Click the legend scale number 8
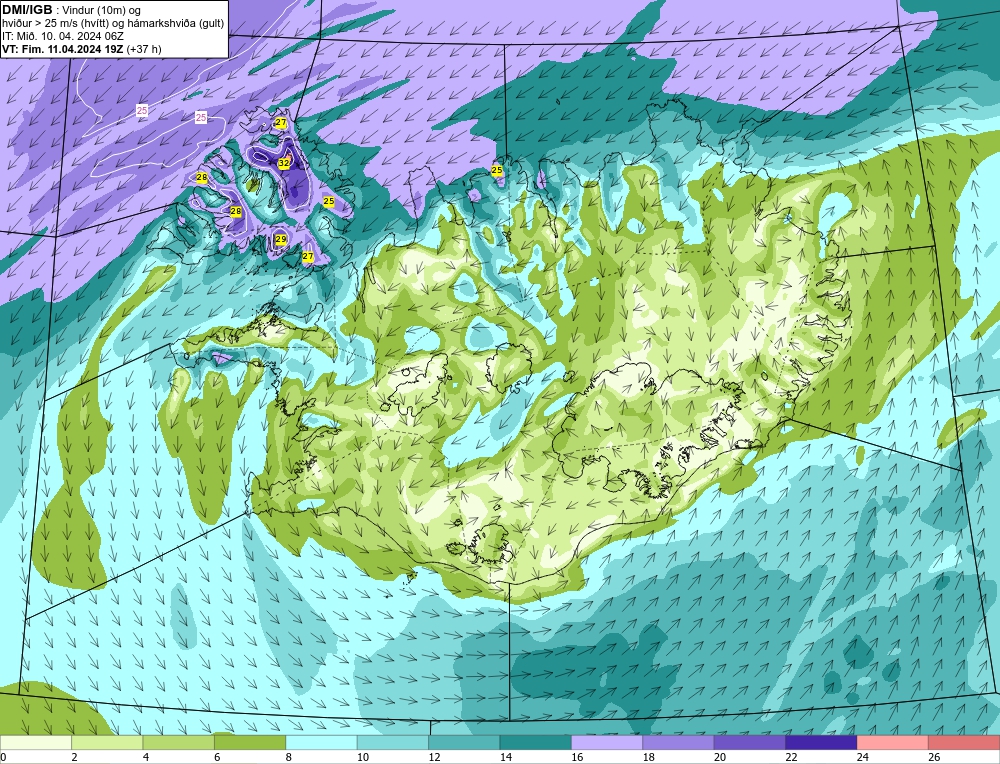Screen dimensions: 1000x764 click(288, 757)
